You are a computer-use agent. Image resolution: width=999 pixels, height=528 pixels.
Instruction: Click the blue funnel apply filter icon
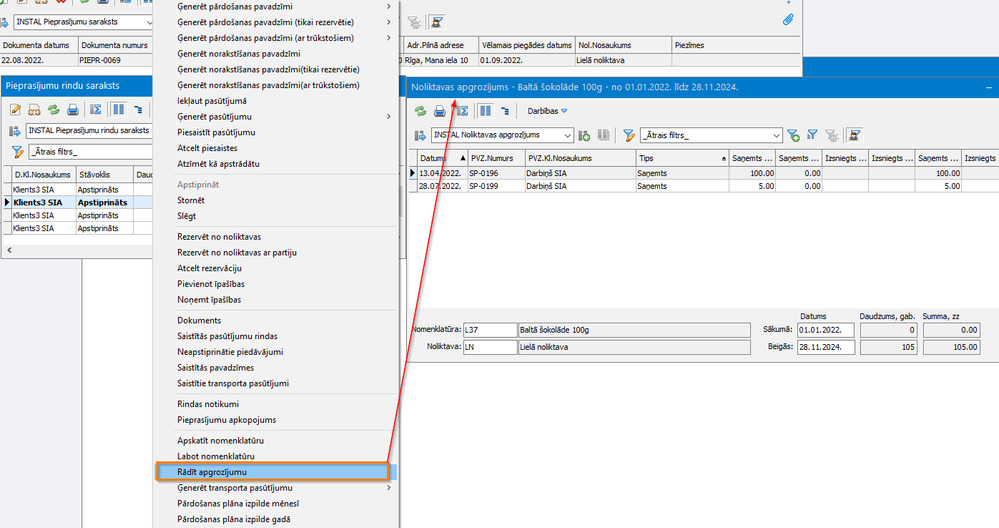pos(812,135)
